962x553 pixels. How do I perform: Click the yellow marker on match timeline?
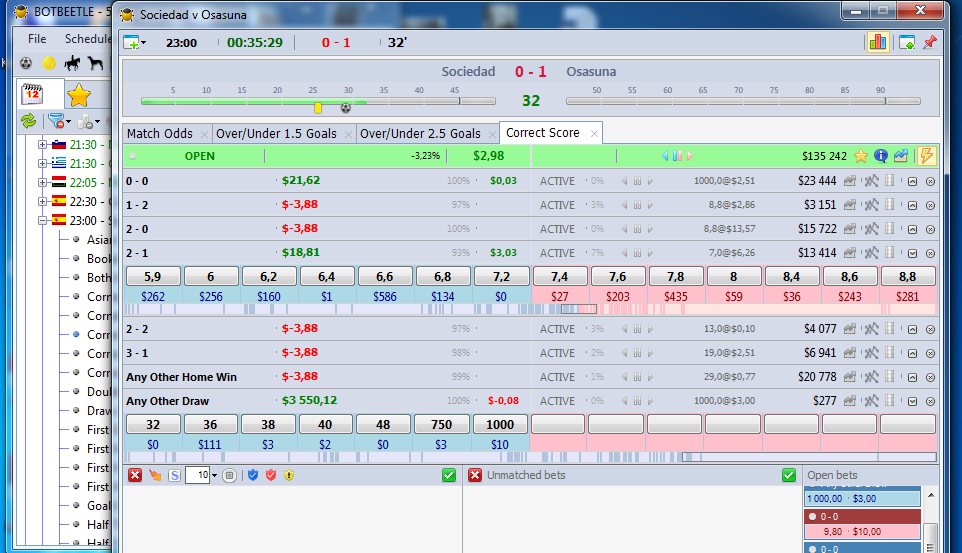pos(318,107)
